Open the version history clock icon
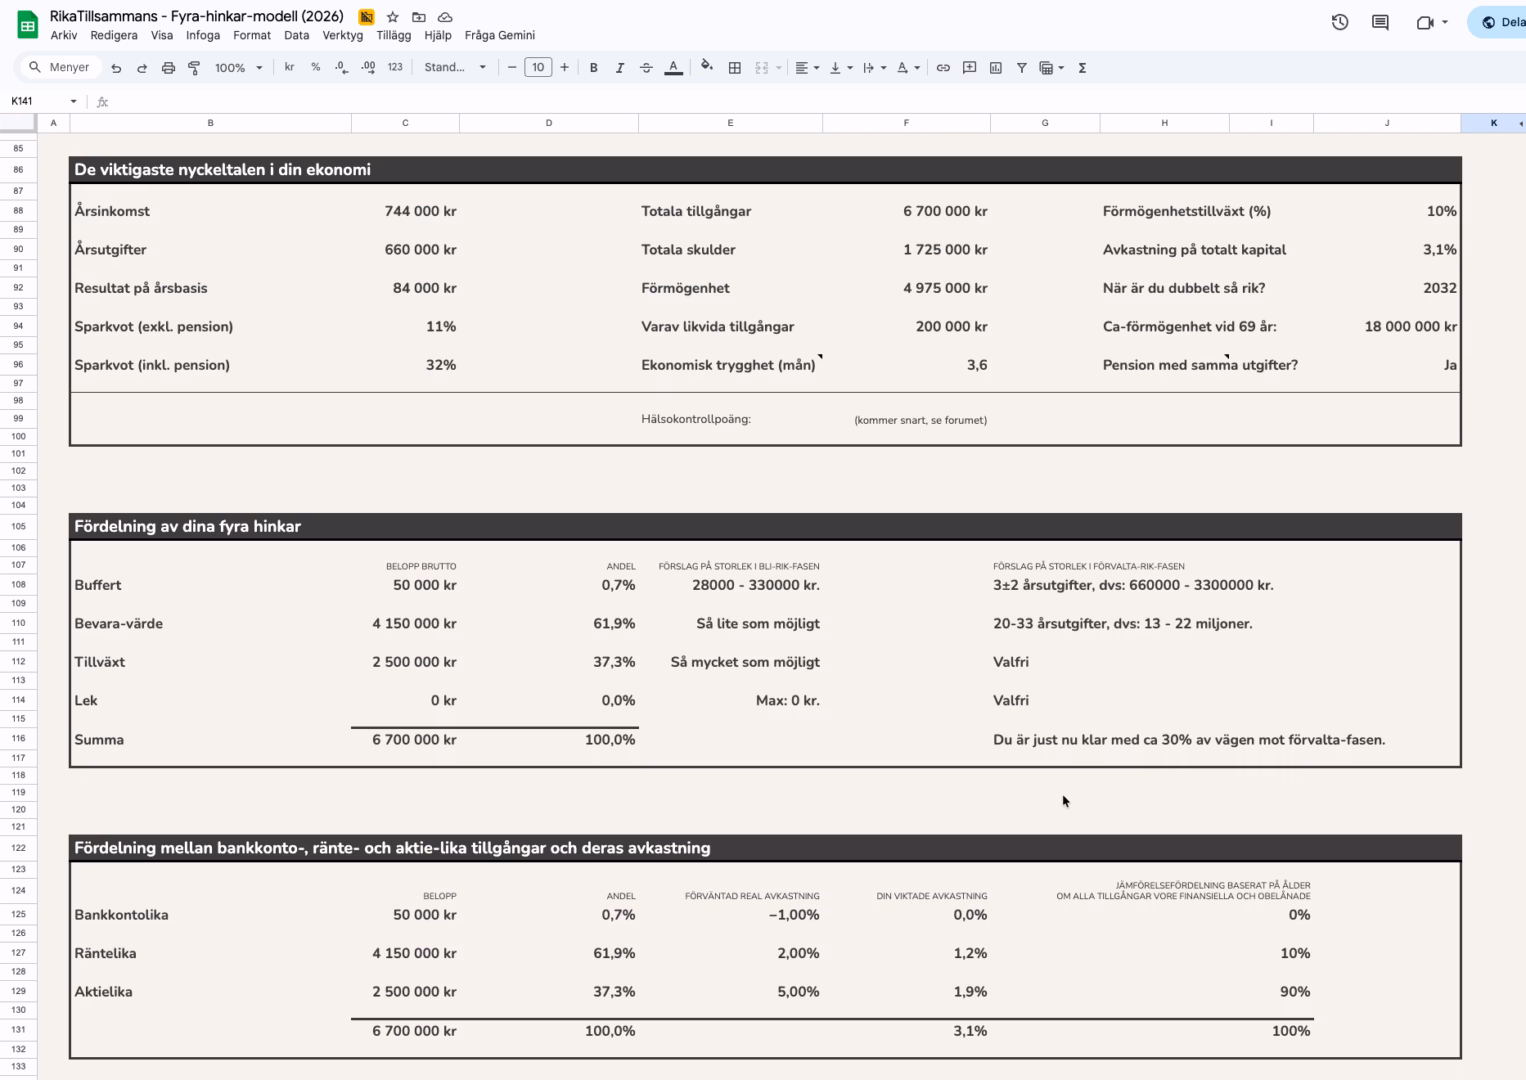Image resolution: width=1526 pixels, height=1080 pixels. pyautogui.click(x=1340, y=22)
